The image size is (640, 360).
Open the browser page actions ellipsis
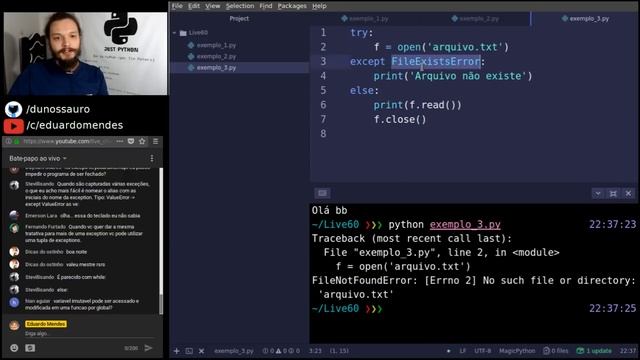click(120, 141)
